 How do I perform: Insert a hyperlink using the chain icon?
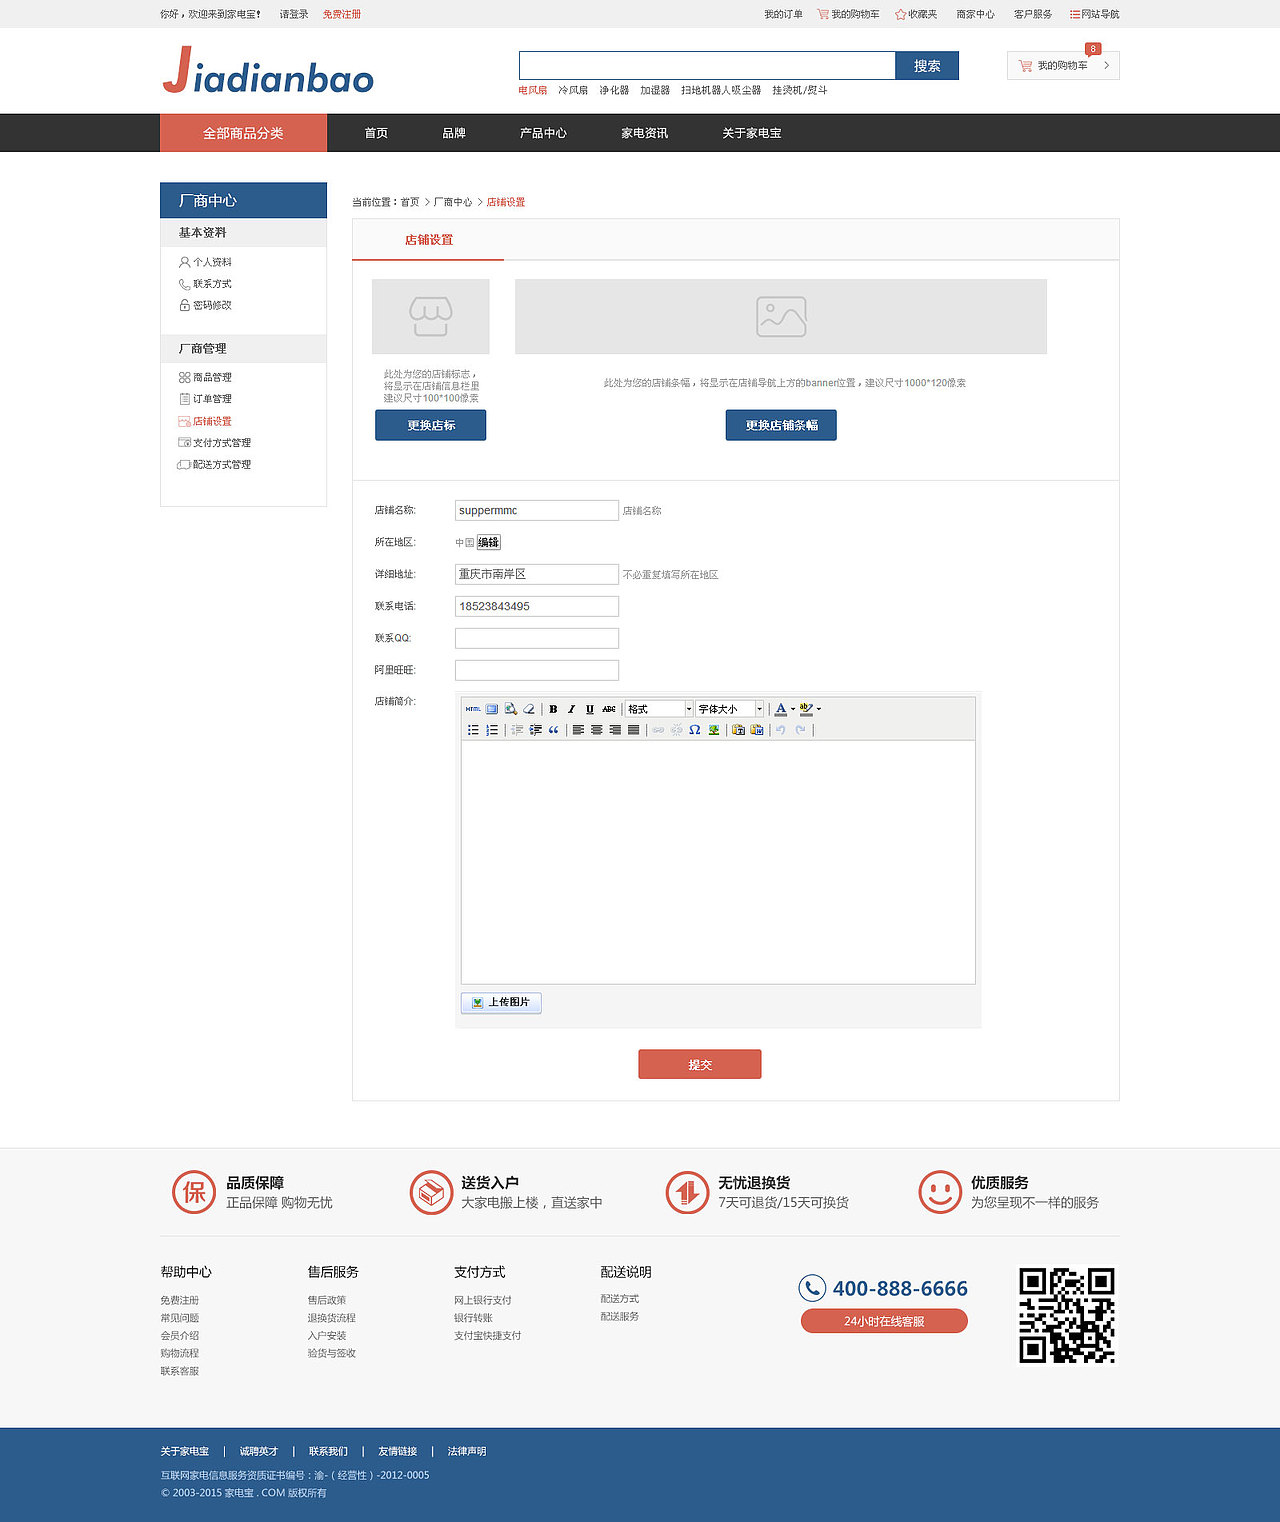(x=659, y=731)
